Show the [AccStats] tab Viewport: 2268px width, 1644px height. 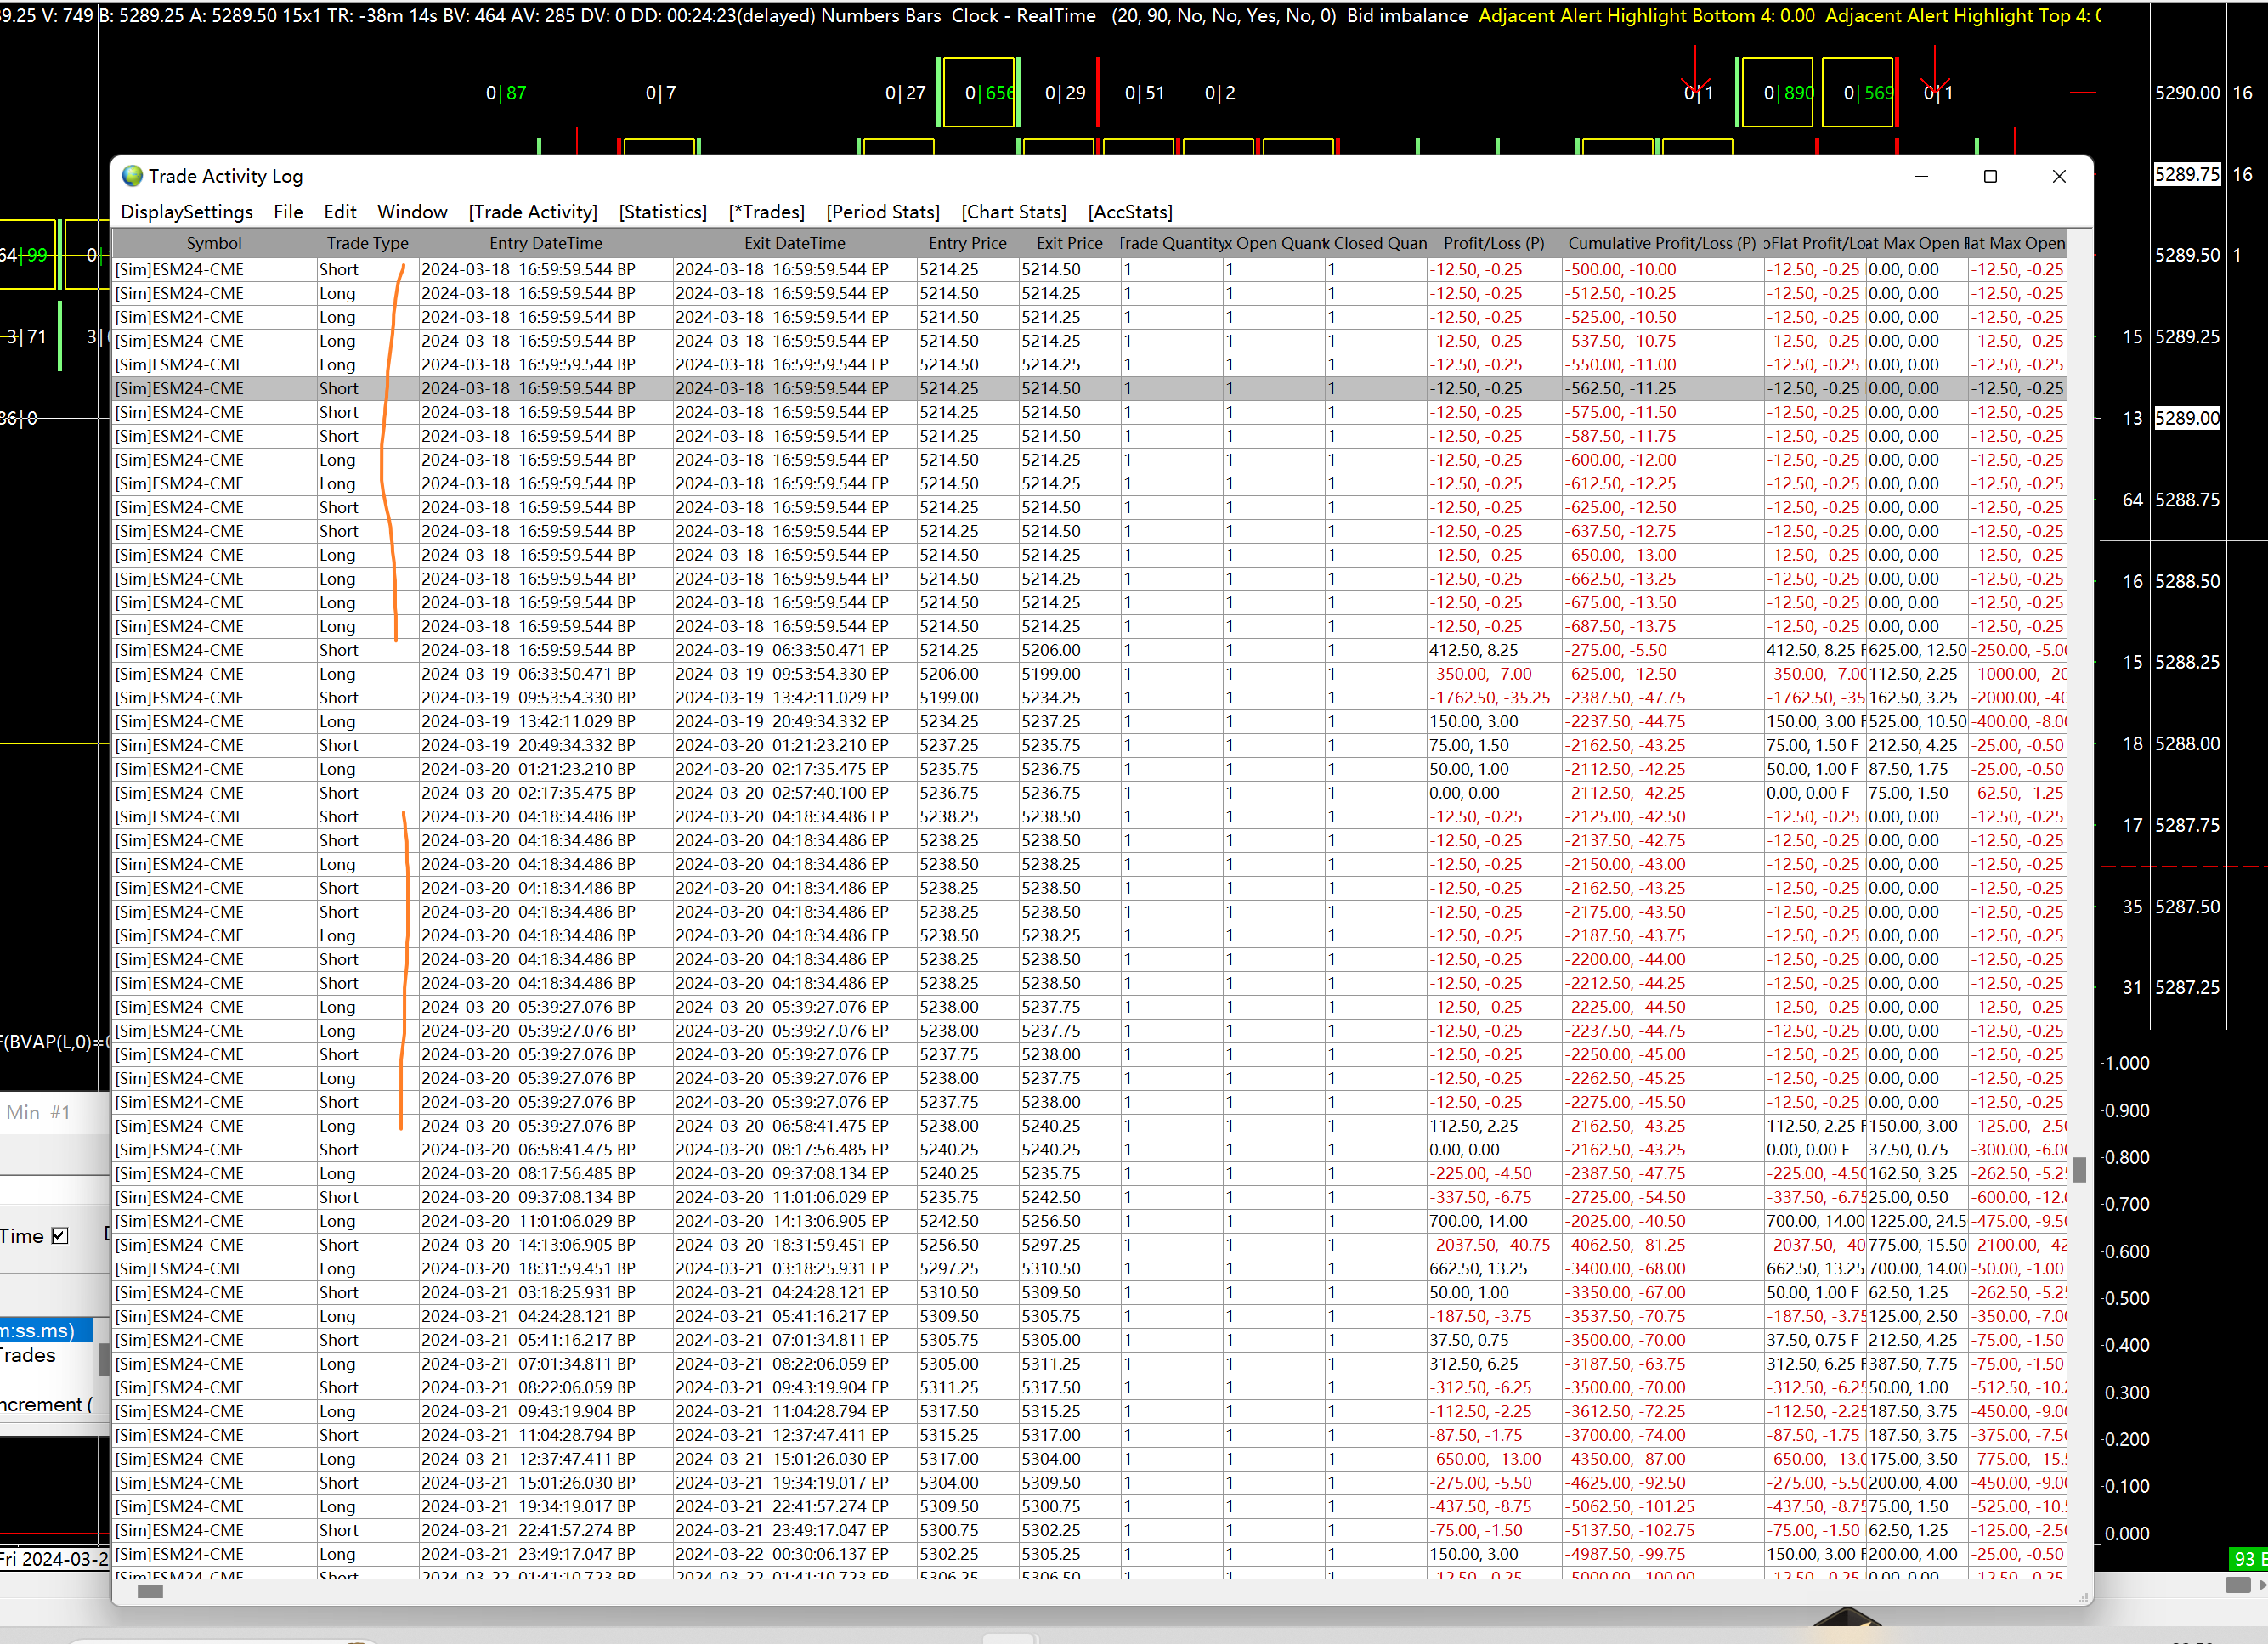1130,212
